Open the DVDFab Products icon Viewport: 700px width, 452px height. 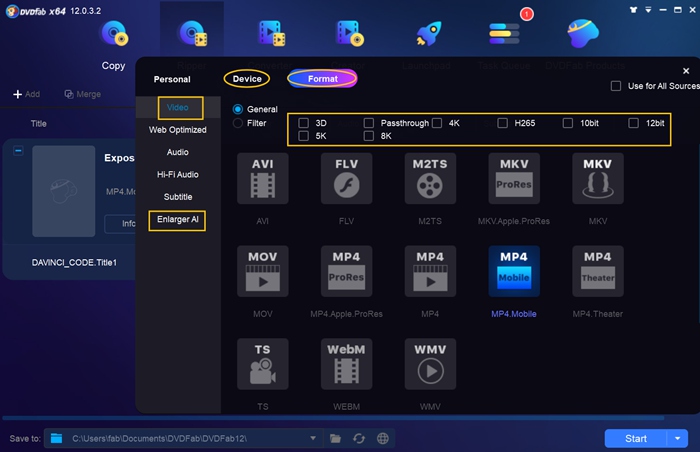[583, 33]
